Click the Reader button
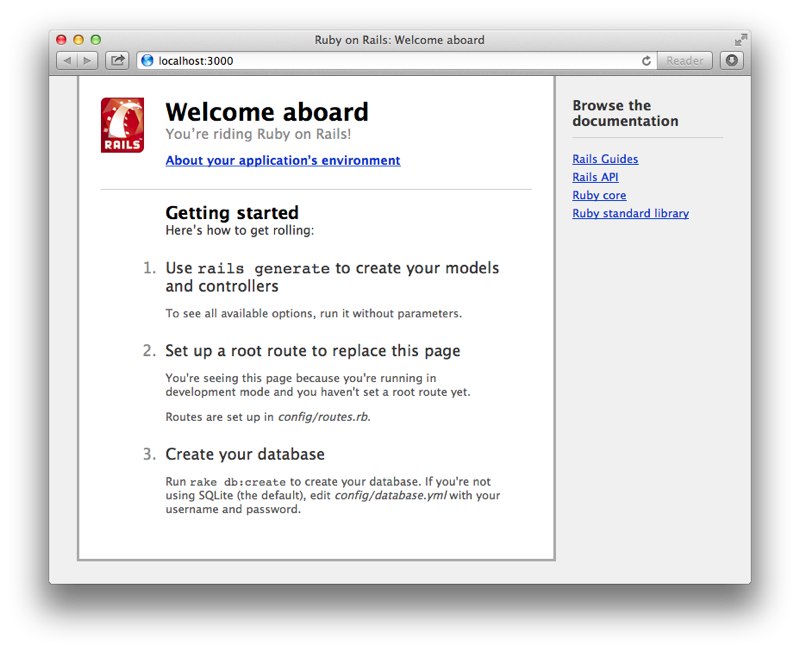Image resolution: width=800 pixels, height=652 pixels. tap(685, 61)
